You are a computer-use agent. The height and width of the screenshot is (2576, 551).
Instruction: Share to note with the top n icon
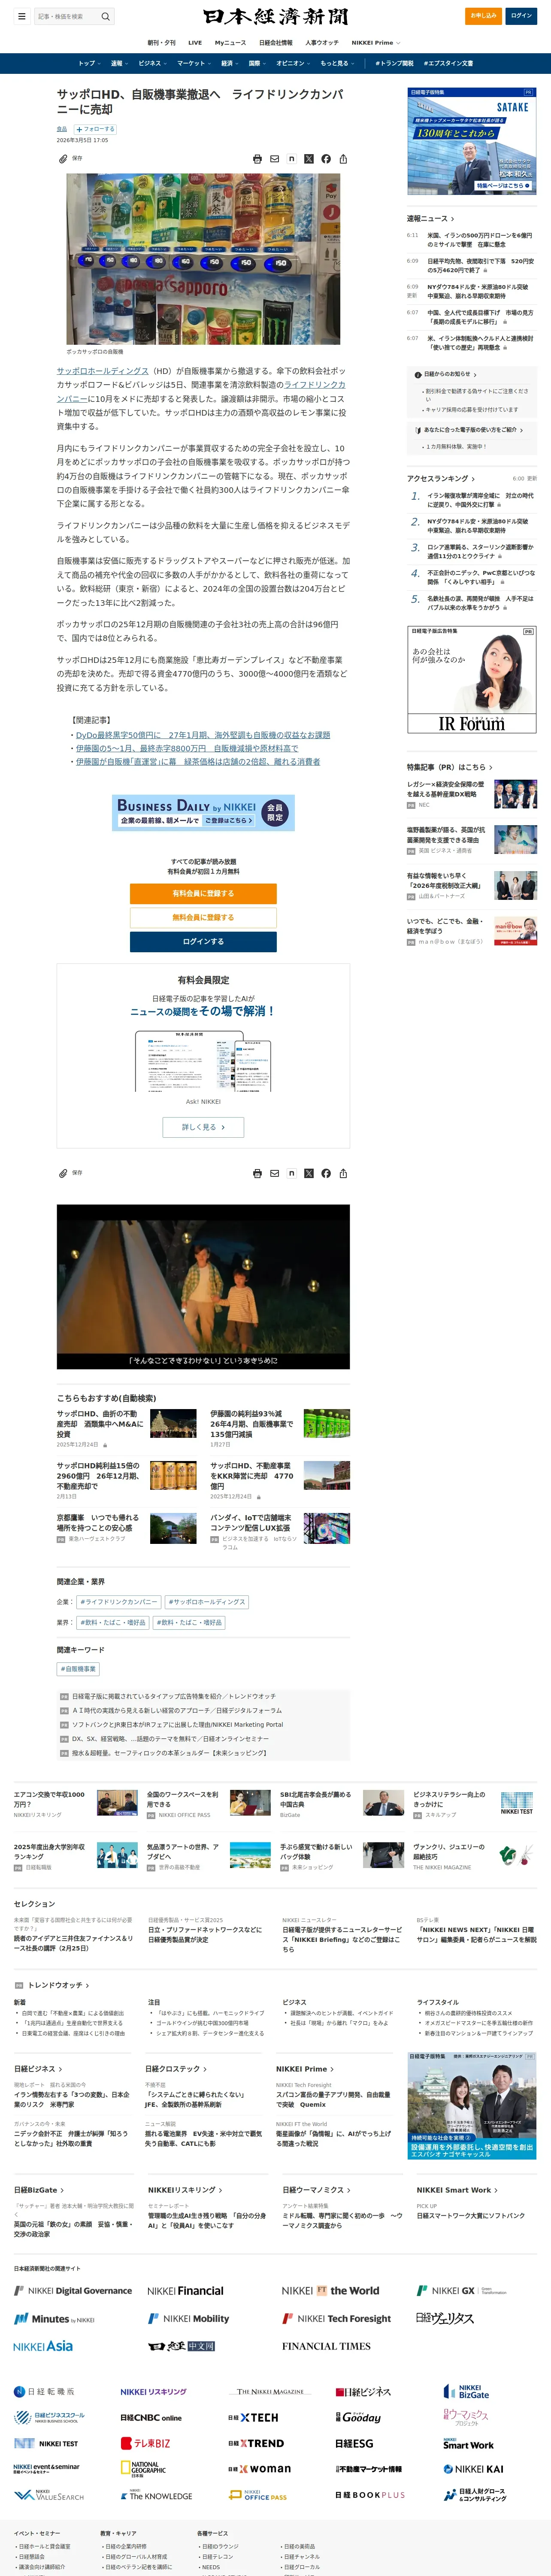[x=291, y=159]
